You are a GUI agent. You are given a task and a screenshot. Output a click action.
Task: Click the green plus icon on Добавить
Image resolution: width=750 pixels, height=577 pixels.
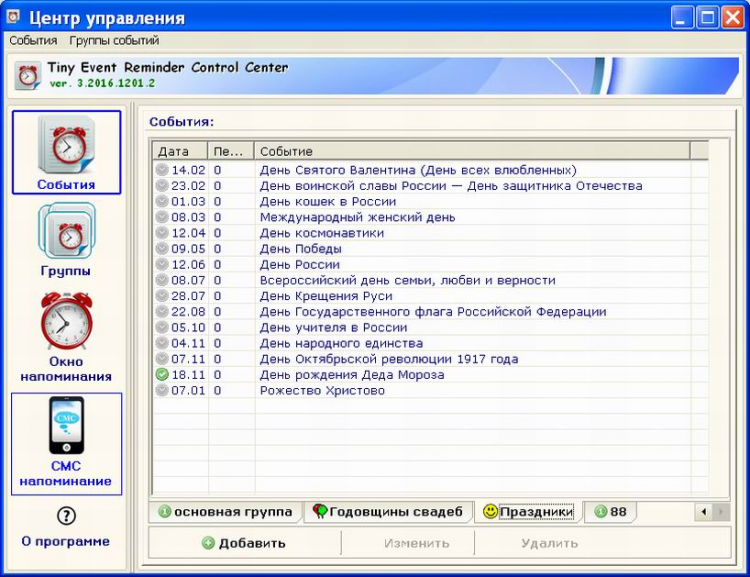pos(208,543)
